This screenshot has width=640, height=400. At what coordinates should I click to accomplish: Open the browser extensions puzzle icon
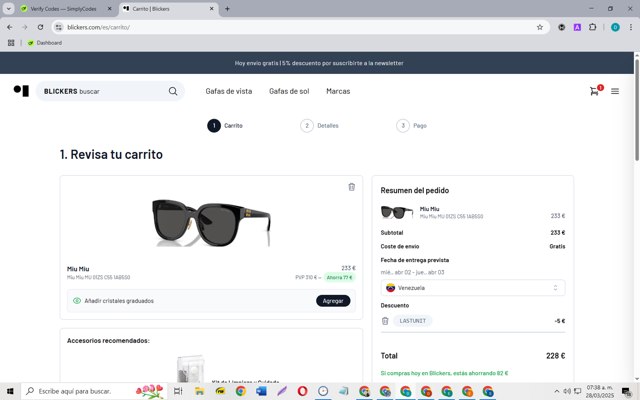[x=592, y=27]
